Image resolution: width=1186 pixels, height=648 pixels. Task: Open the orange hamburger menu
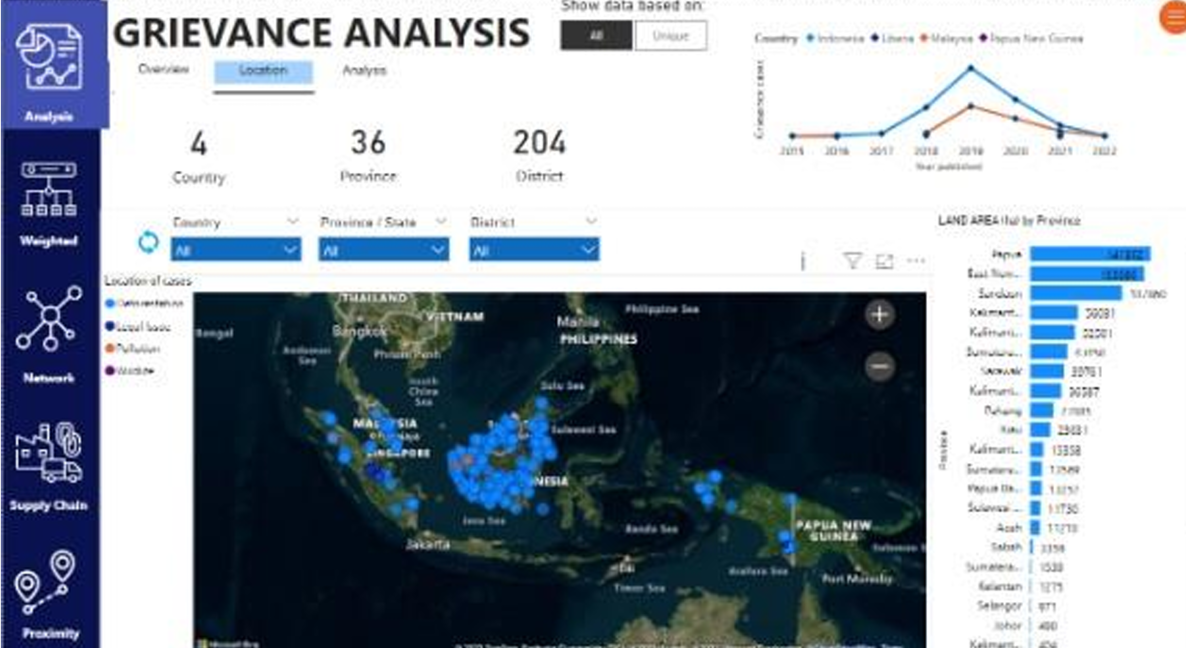tap(1173, 17)
